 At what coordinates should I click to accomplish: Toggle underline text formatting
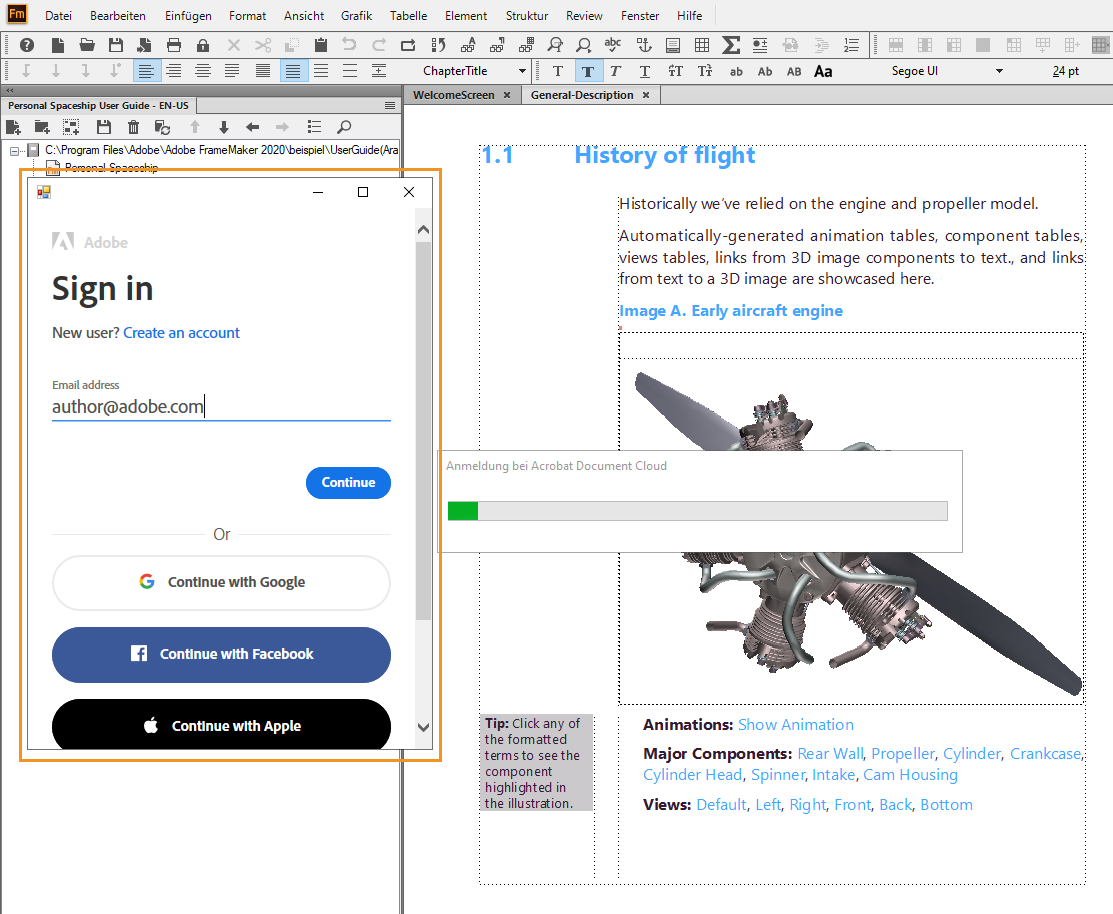(645, 71)
